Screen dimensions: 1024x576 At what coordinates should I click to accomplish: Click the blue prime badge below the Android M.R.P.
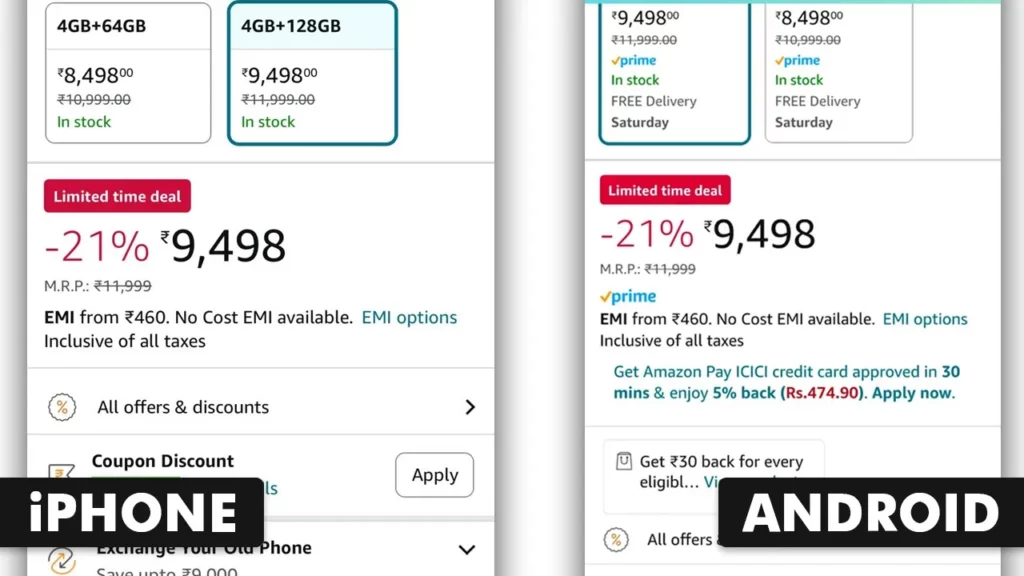click(627, 296)
